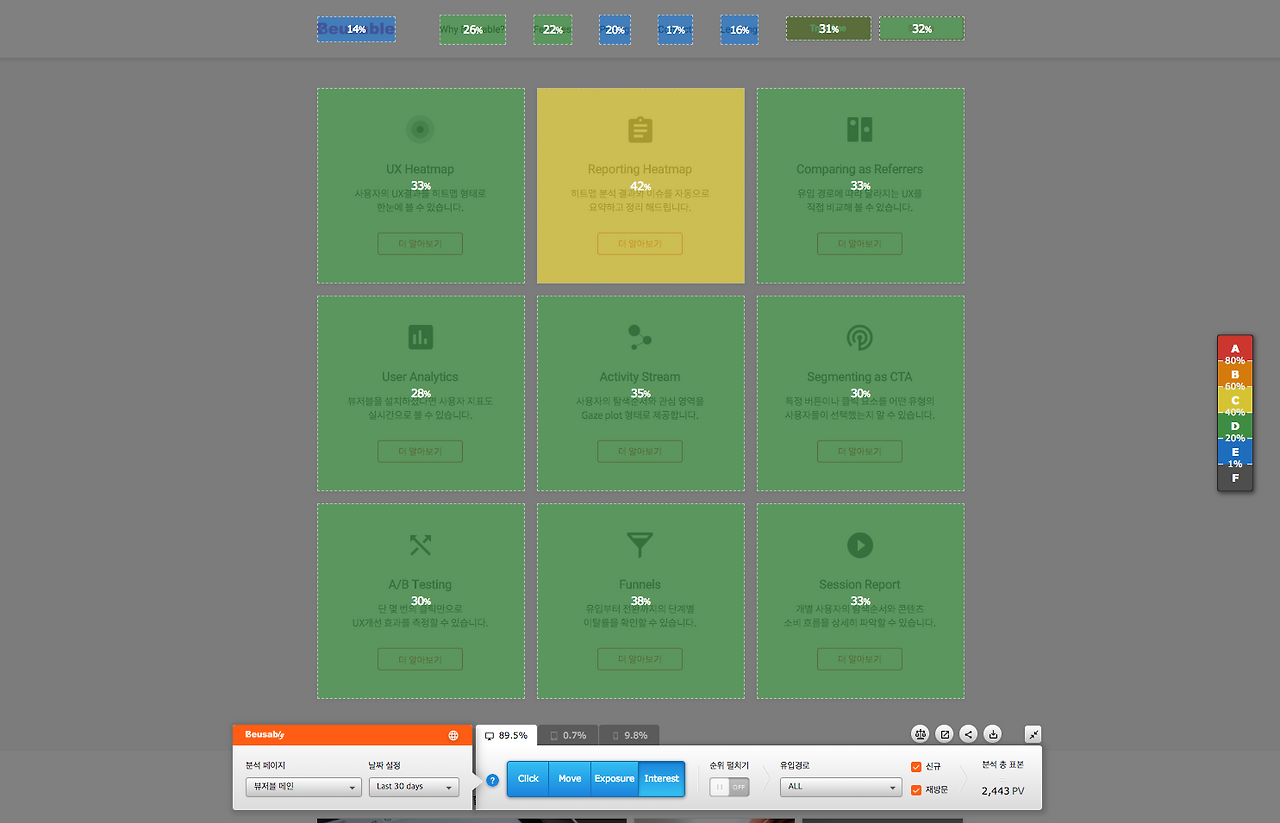Click 더 알아보기 under Comparing as Referrers
Screen dimensions: 1280x823
tap(860, 244)
